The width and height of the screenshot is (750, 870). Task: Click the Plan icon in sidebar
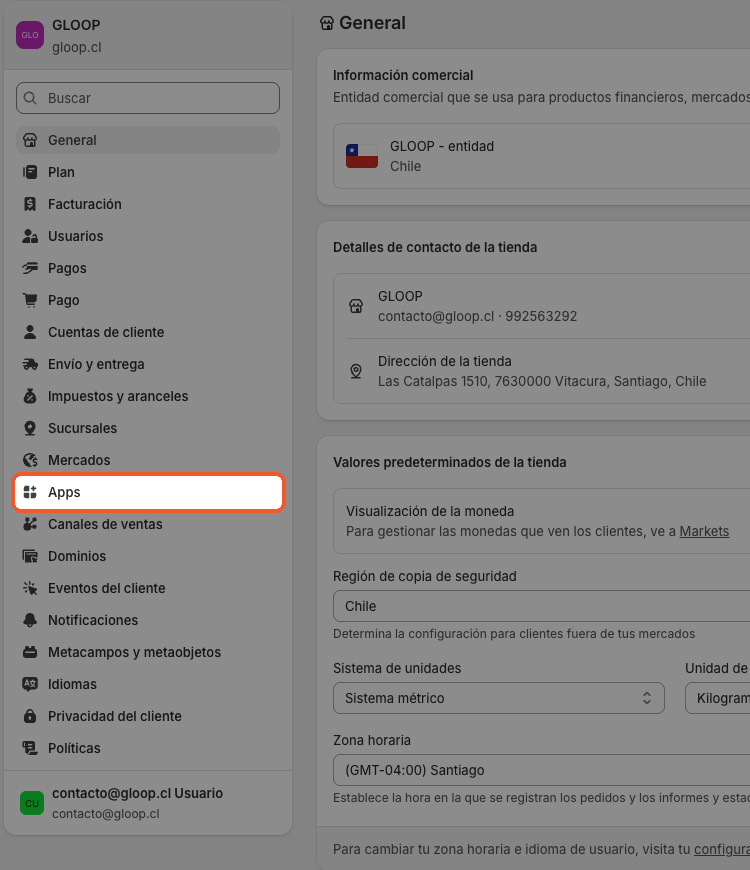(x=30, y=172)
